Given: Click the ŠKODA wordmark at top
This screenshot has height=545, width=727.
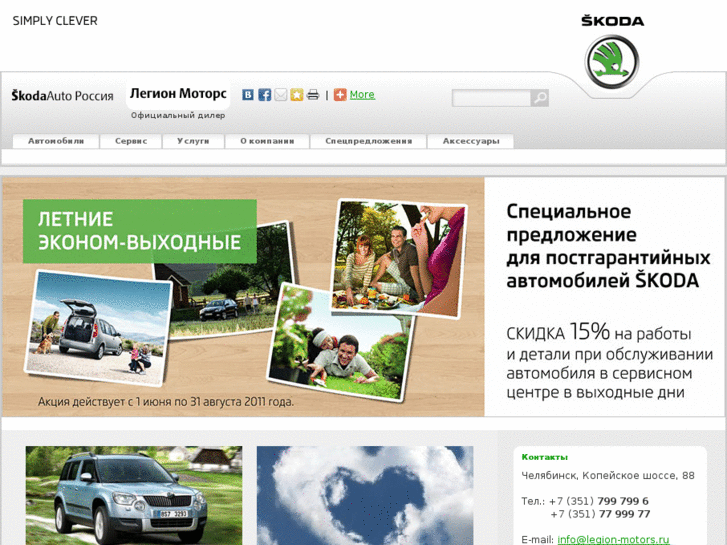Looking at the screenshot, I should [x=612, y=21].
